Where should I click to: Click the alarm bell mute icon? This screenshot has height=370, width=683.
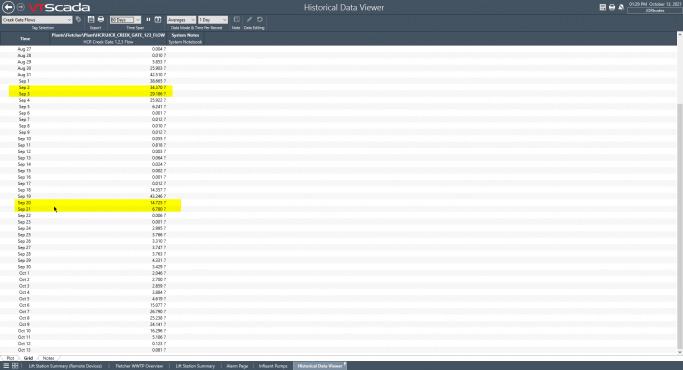point(621,7)
